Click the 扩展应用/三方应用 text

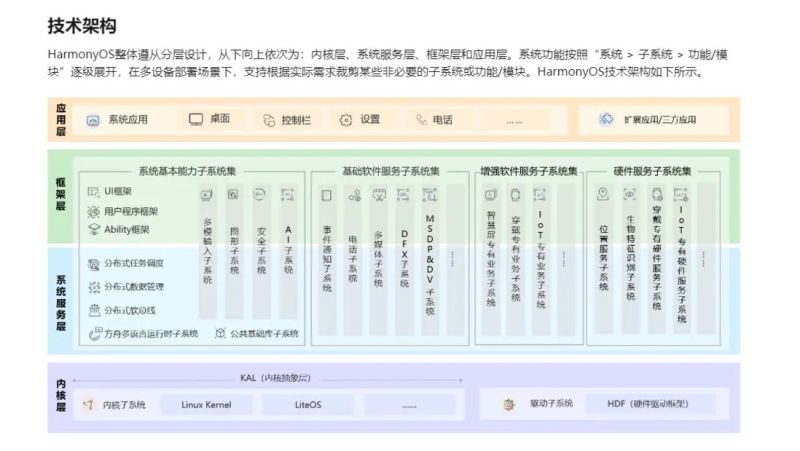pos(660,120)
